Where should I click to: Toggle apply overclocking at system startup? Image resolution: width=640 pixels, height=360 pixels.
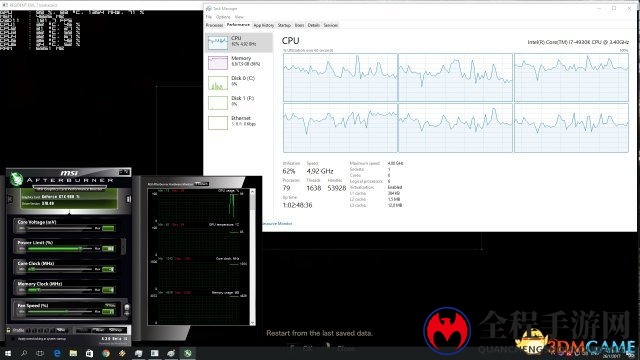click(13, 339)
